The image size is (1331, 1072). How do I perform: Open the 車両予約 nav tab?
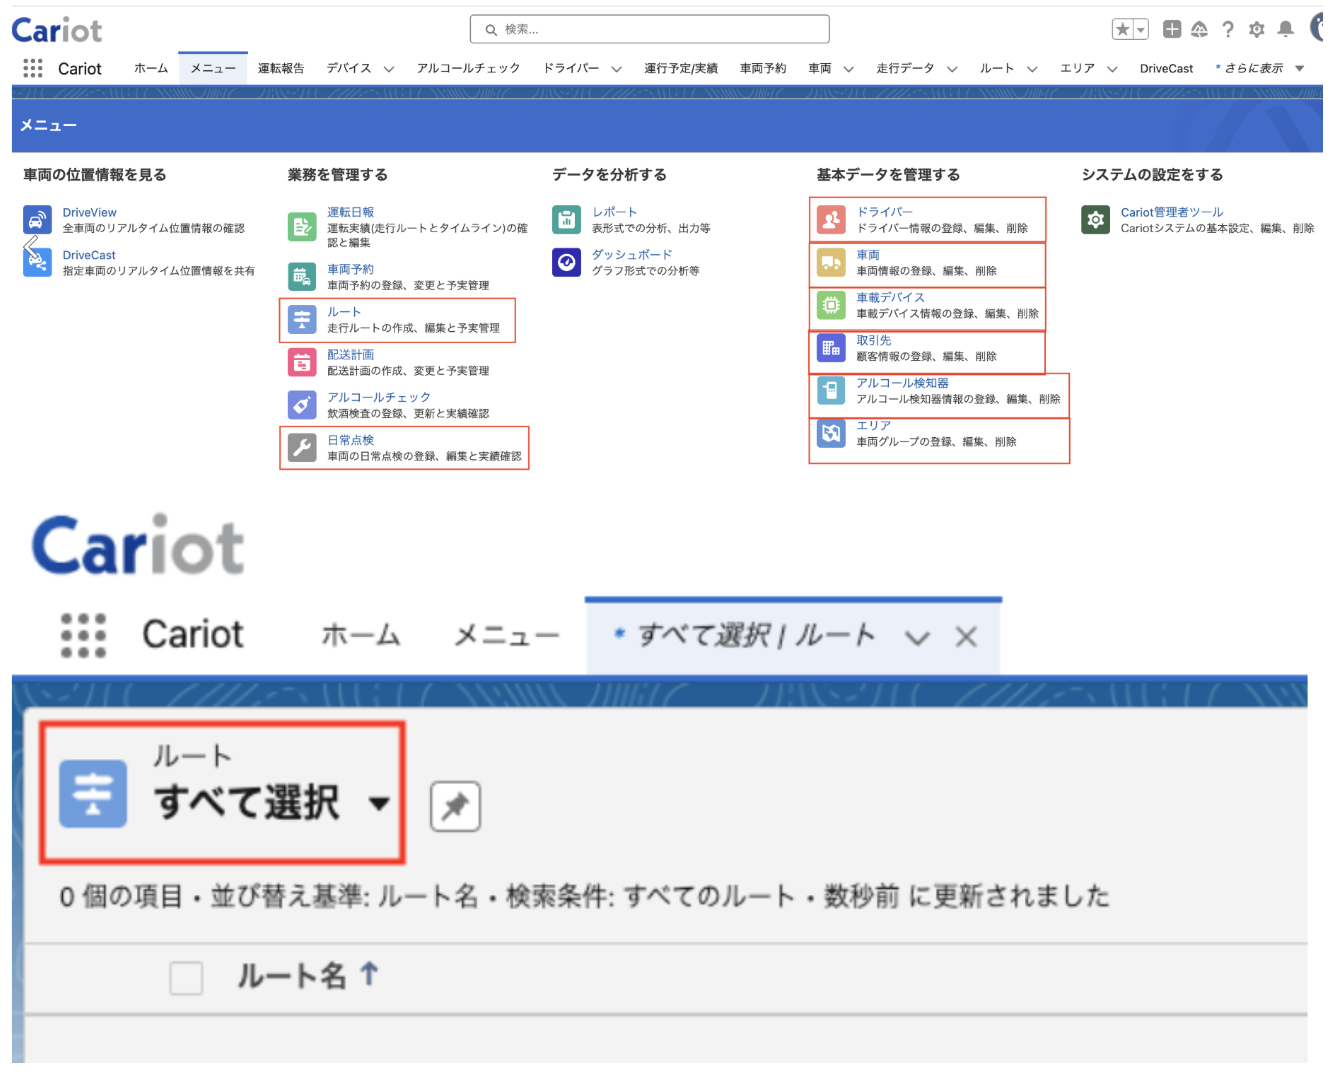(x=763, y=68)
